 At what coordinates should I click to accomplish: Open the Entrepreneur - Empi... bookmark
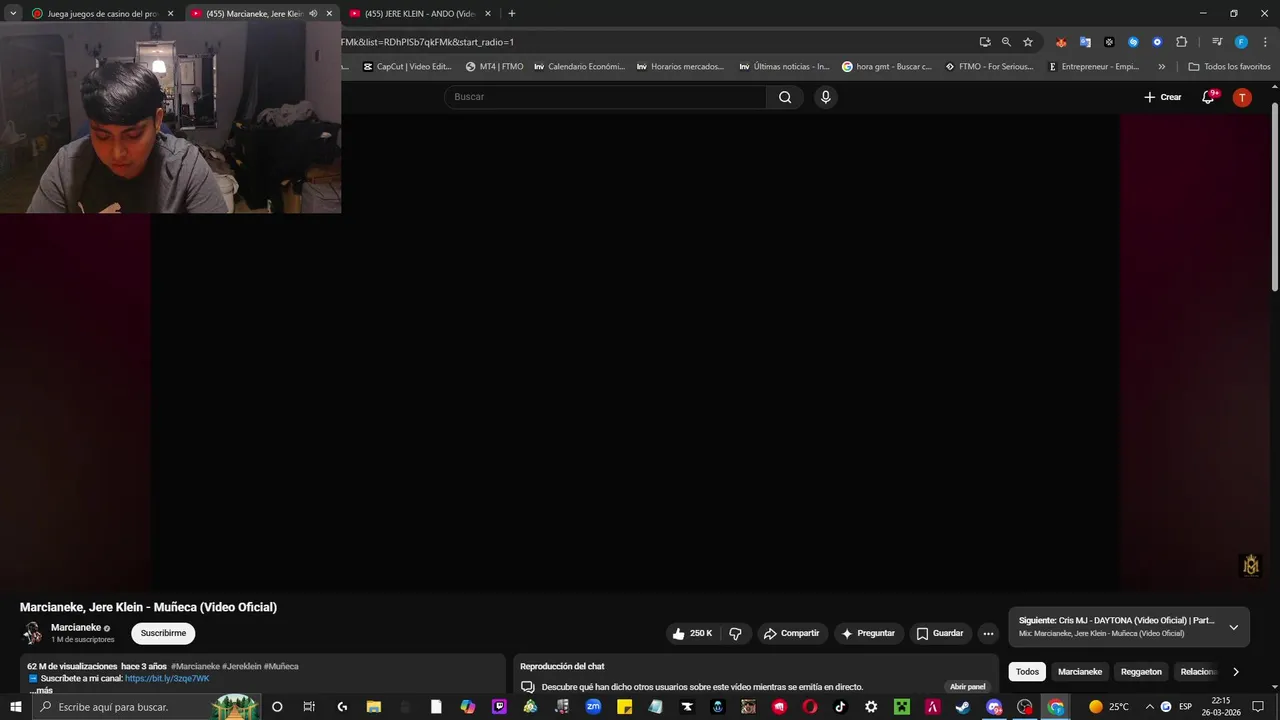point(1094,67)
